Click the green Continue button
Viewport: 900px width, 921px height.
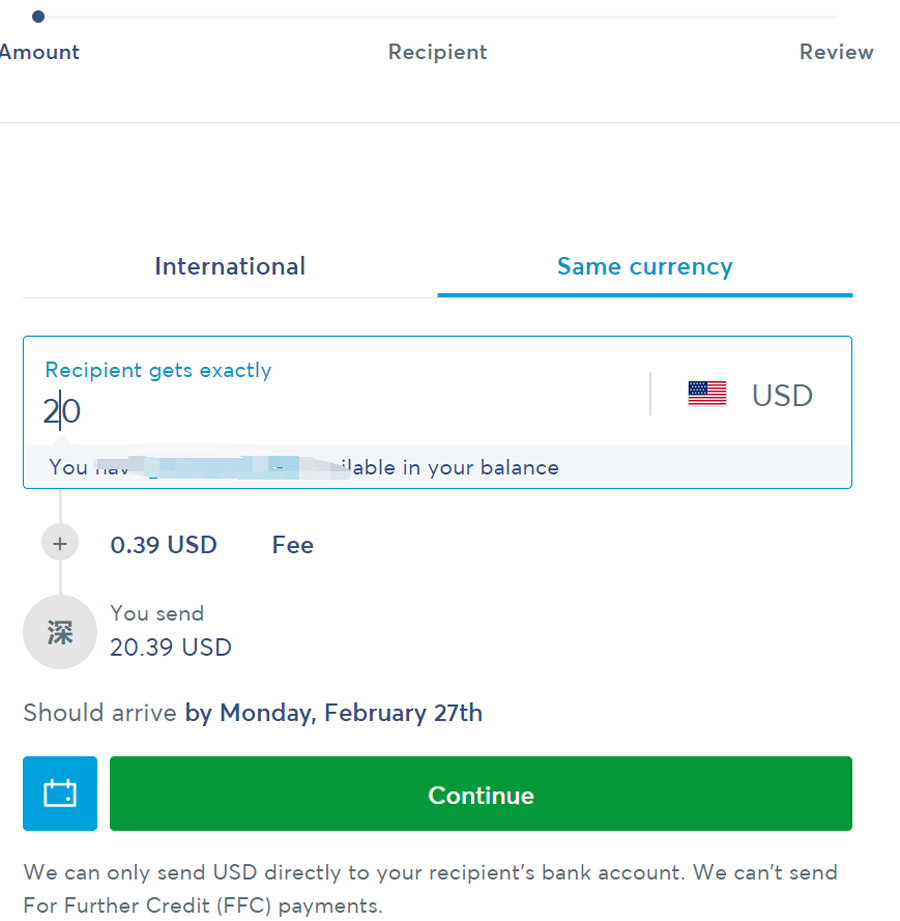(x=481, y=794)
